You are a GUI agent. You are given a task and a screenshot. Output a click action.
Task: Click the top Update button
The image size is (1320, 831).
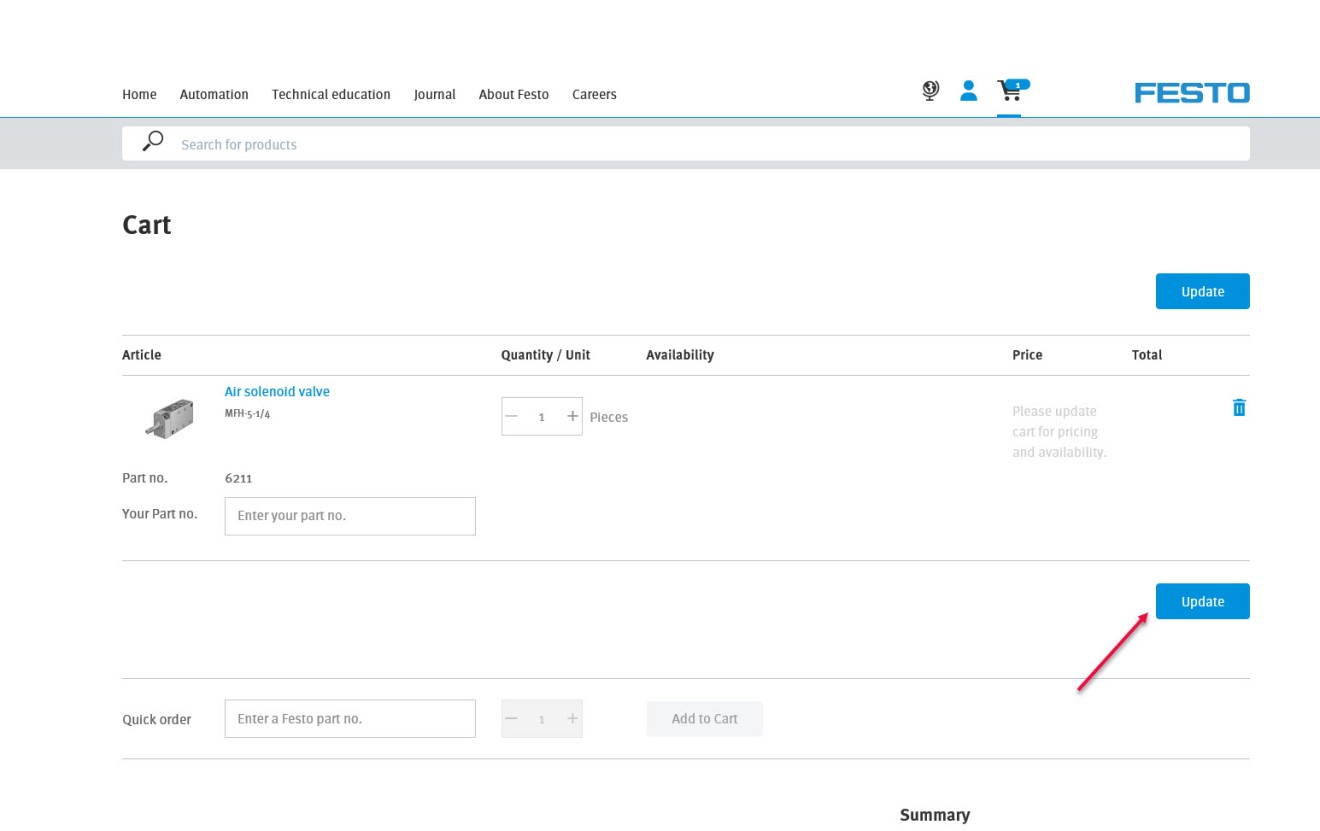click(1202, 291)
